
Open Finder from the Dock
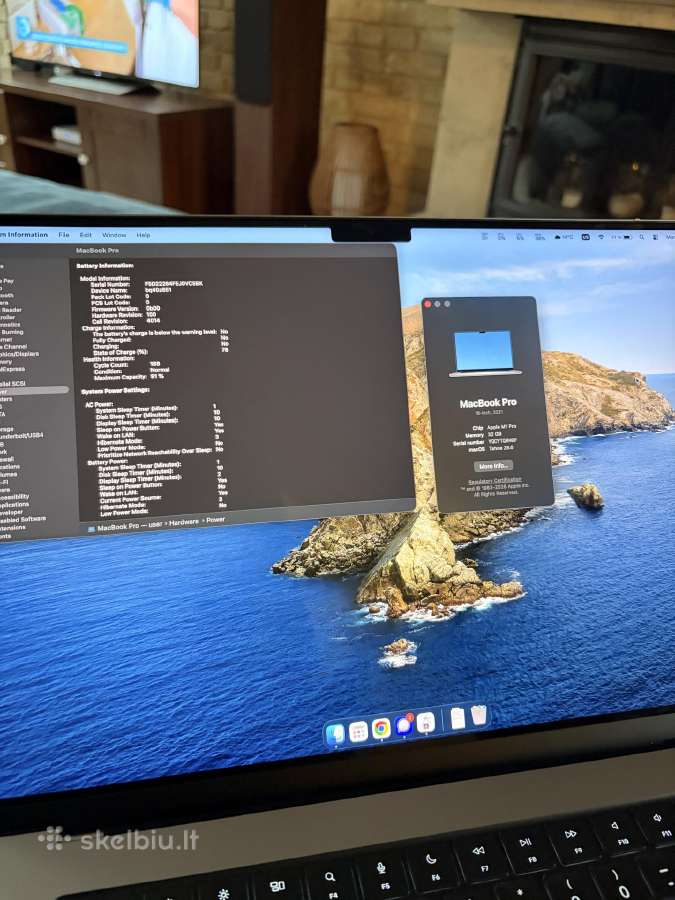pyautogui.click(x=335, y=734)
